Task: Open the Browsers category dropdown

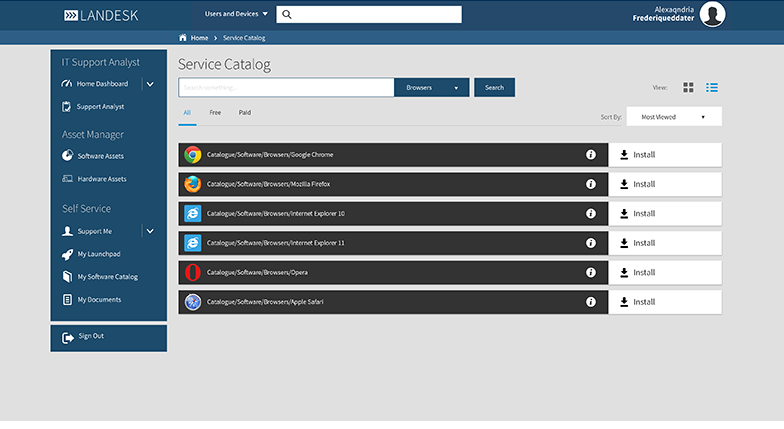Action: coord(432,88)
